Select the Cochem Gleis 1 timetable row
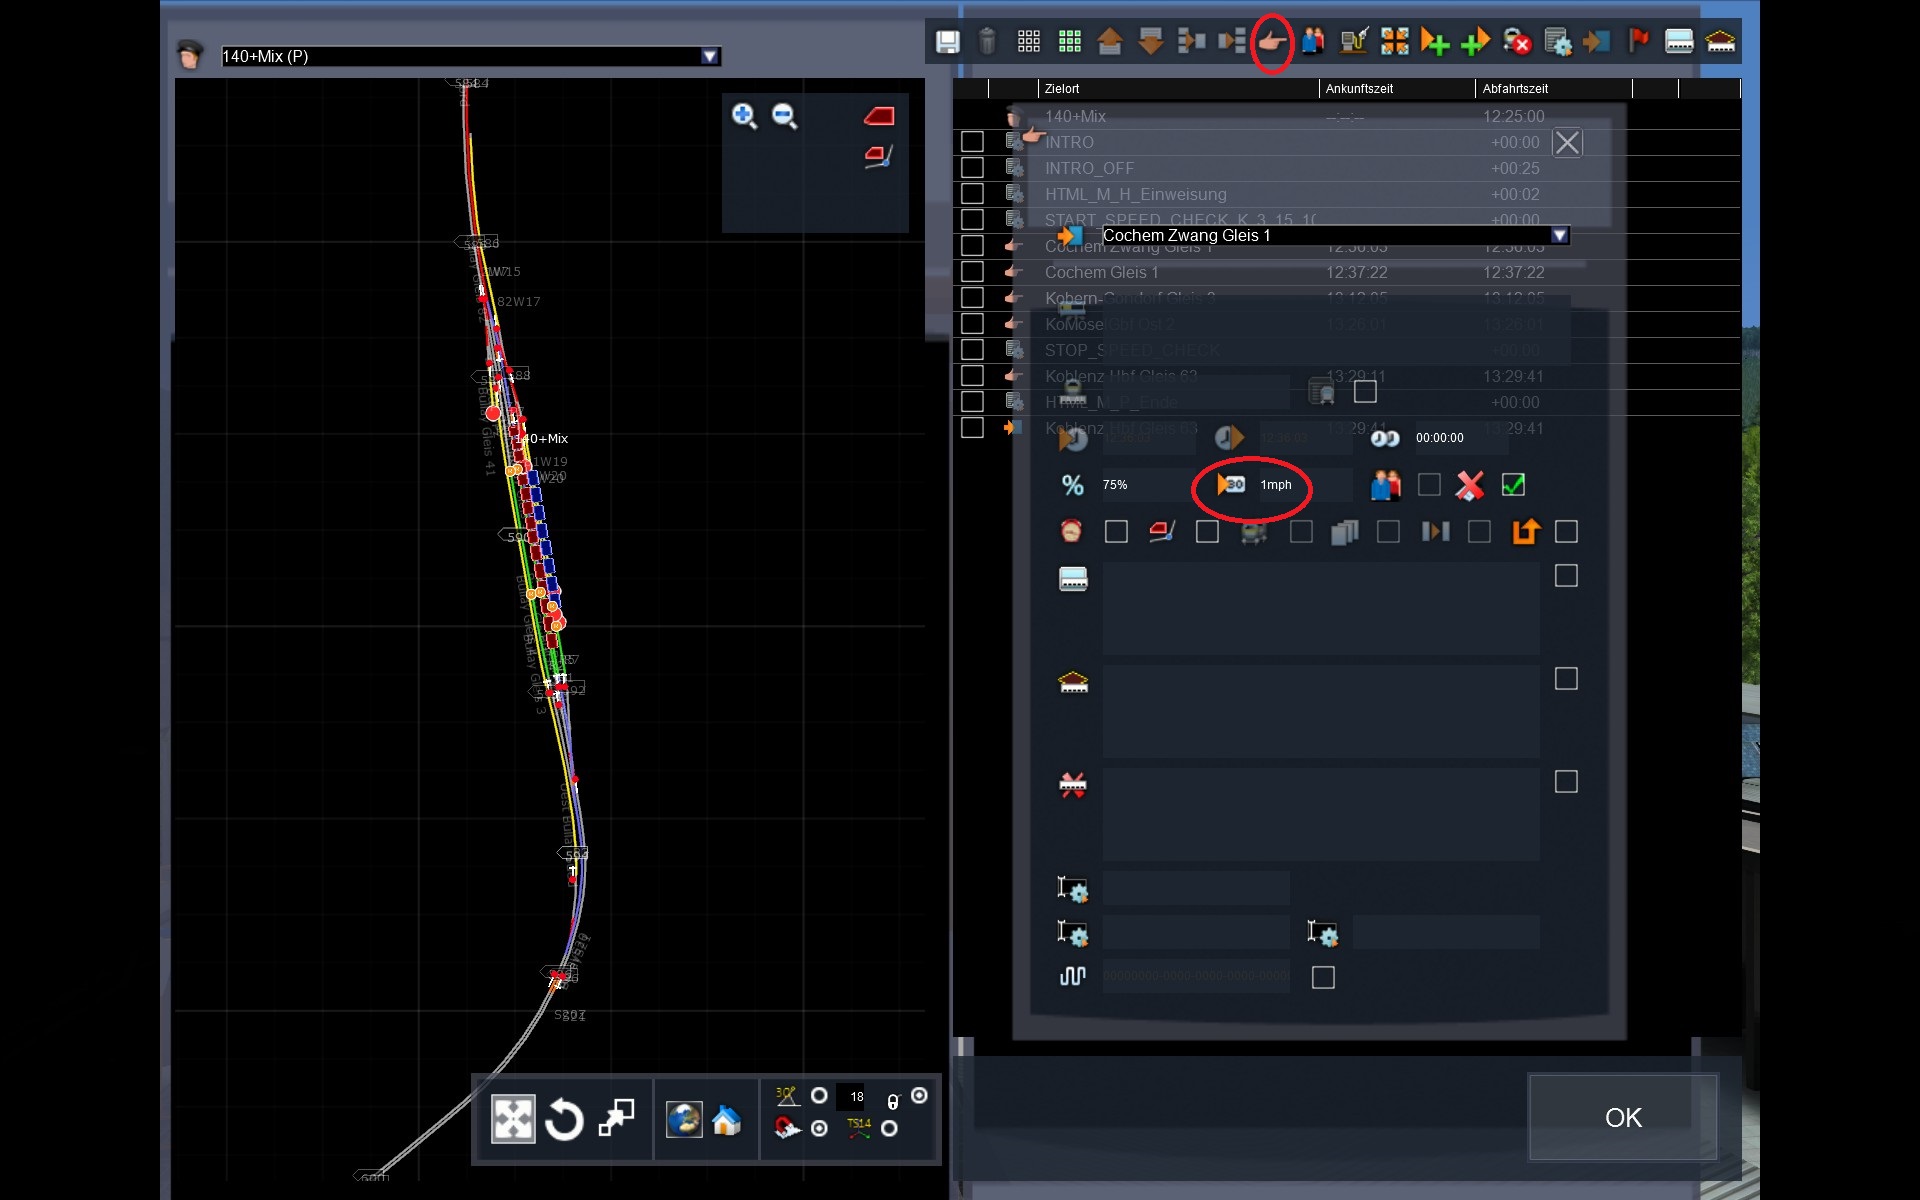Image resolution: width=1920 pixels, height=1200 pixels. click(1101, 272)
